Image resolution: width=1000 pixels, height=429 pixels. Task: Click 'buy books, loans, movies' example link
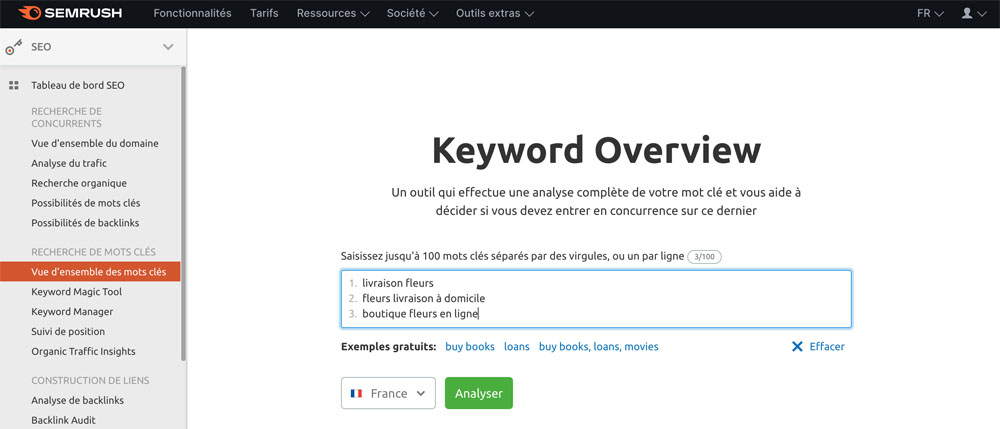click(599, 347)
